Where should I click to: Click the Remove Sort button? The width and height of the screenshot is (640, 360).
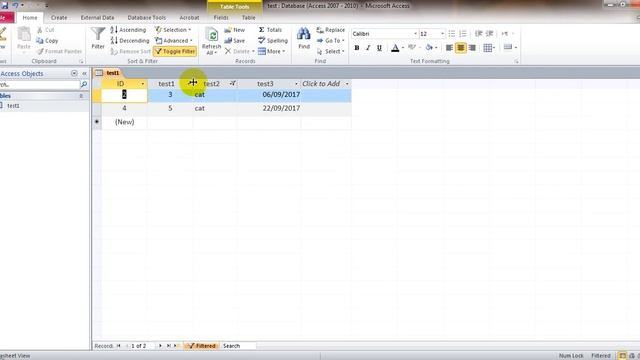click(131, 51)
